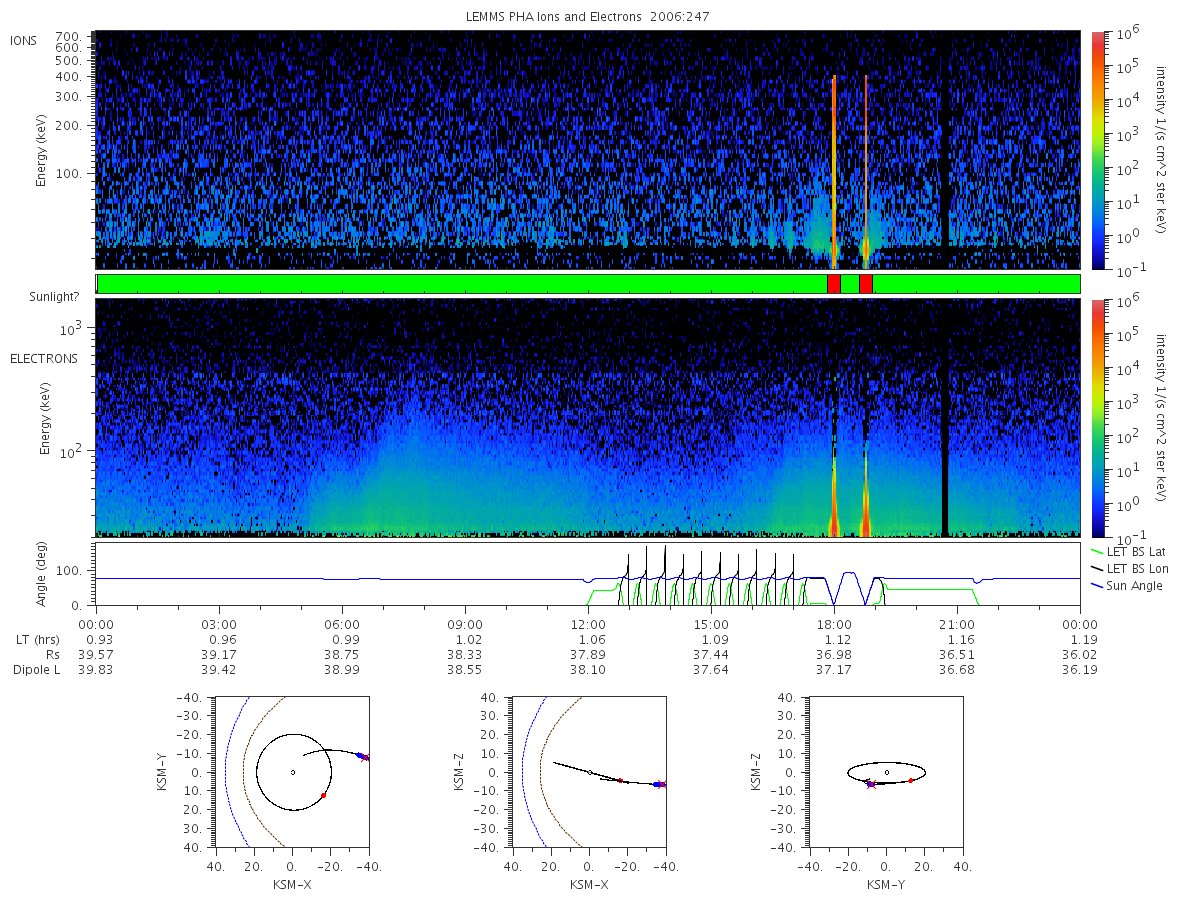Click the middle KSM-X vs KSM-Z orbit plot
This screenshot has height=900, width=1200.
(x=587, y=772)
